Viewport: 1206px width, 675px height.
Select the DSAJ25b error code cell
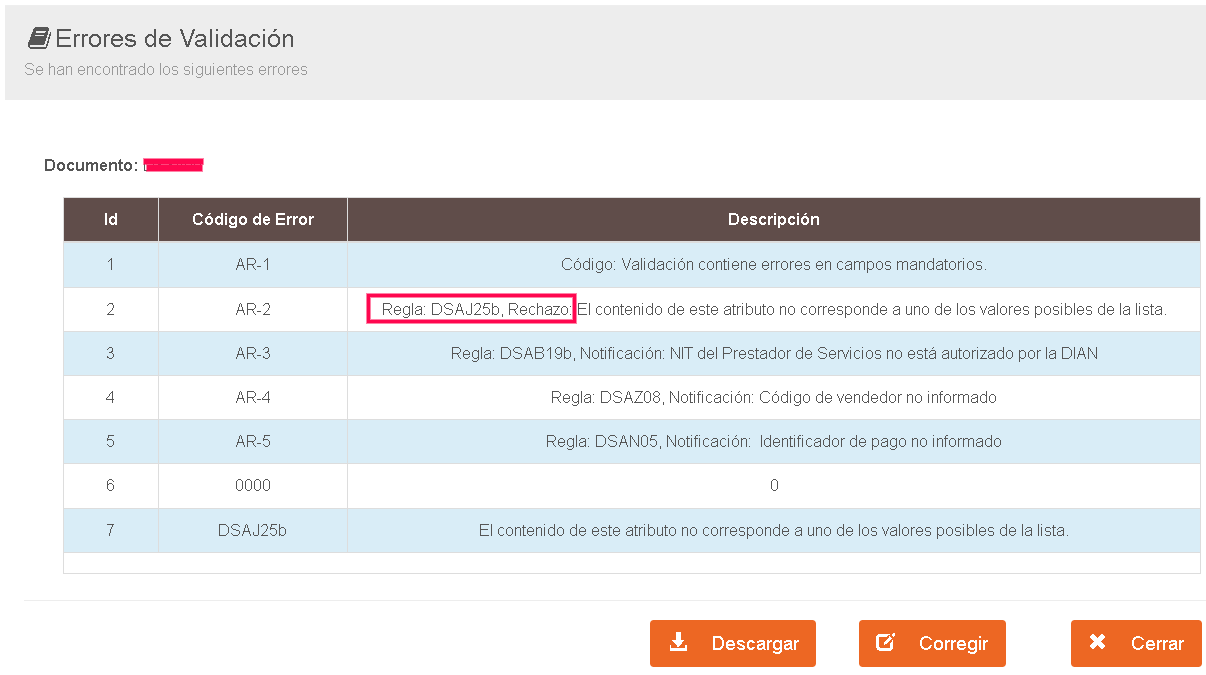[x=253, y=530]
